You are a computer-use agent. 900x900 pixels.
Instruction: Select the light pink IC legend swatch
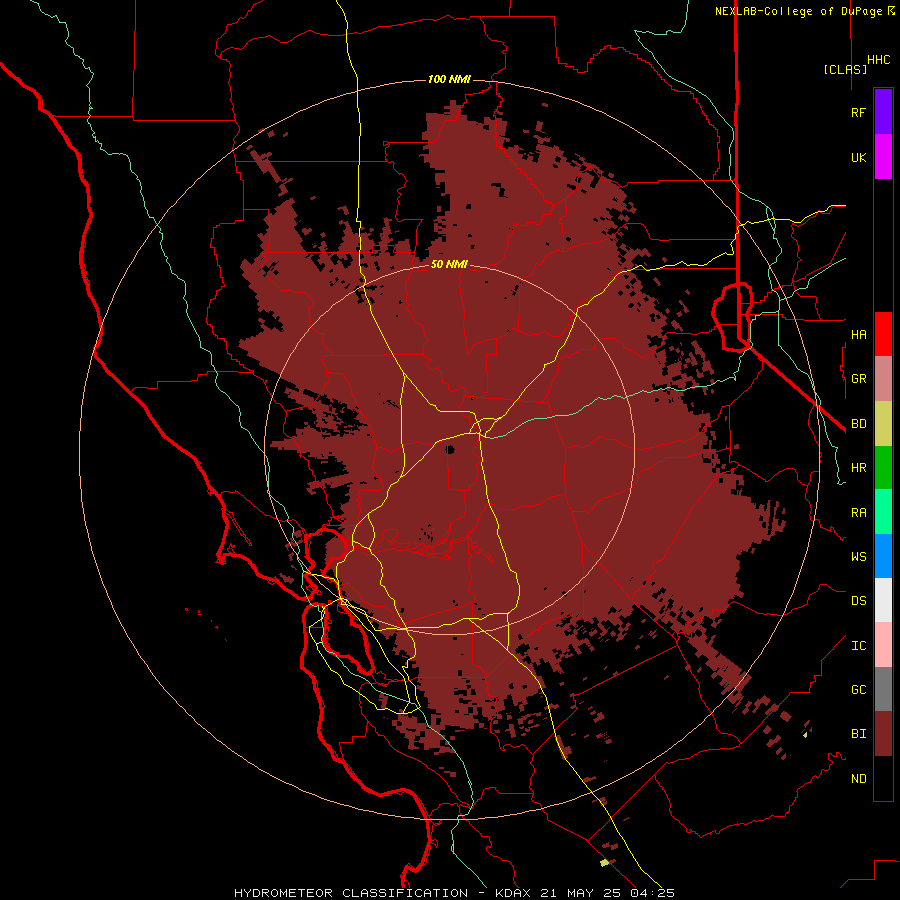pyautogui.click(x=883, y=645)
